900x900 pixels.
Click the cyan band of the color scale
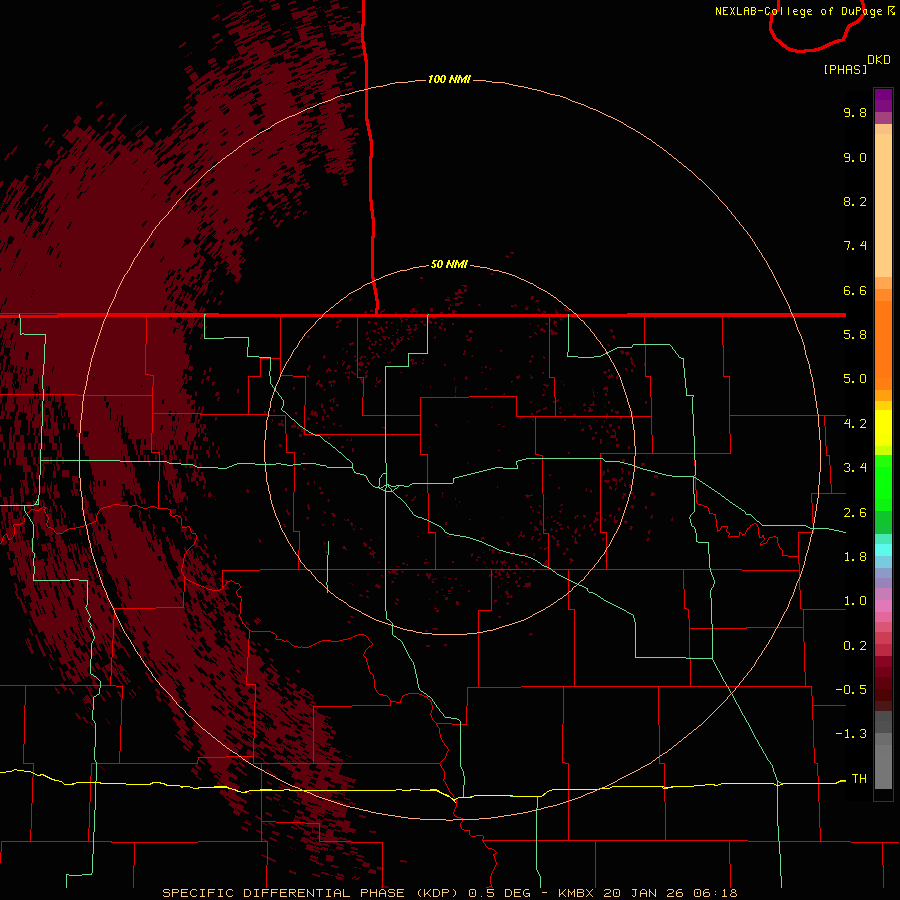[883, 550]
